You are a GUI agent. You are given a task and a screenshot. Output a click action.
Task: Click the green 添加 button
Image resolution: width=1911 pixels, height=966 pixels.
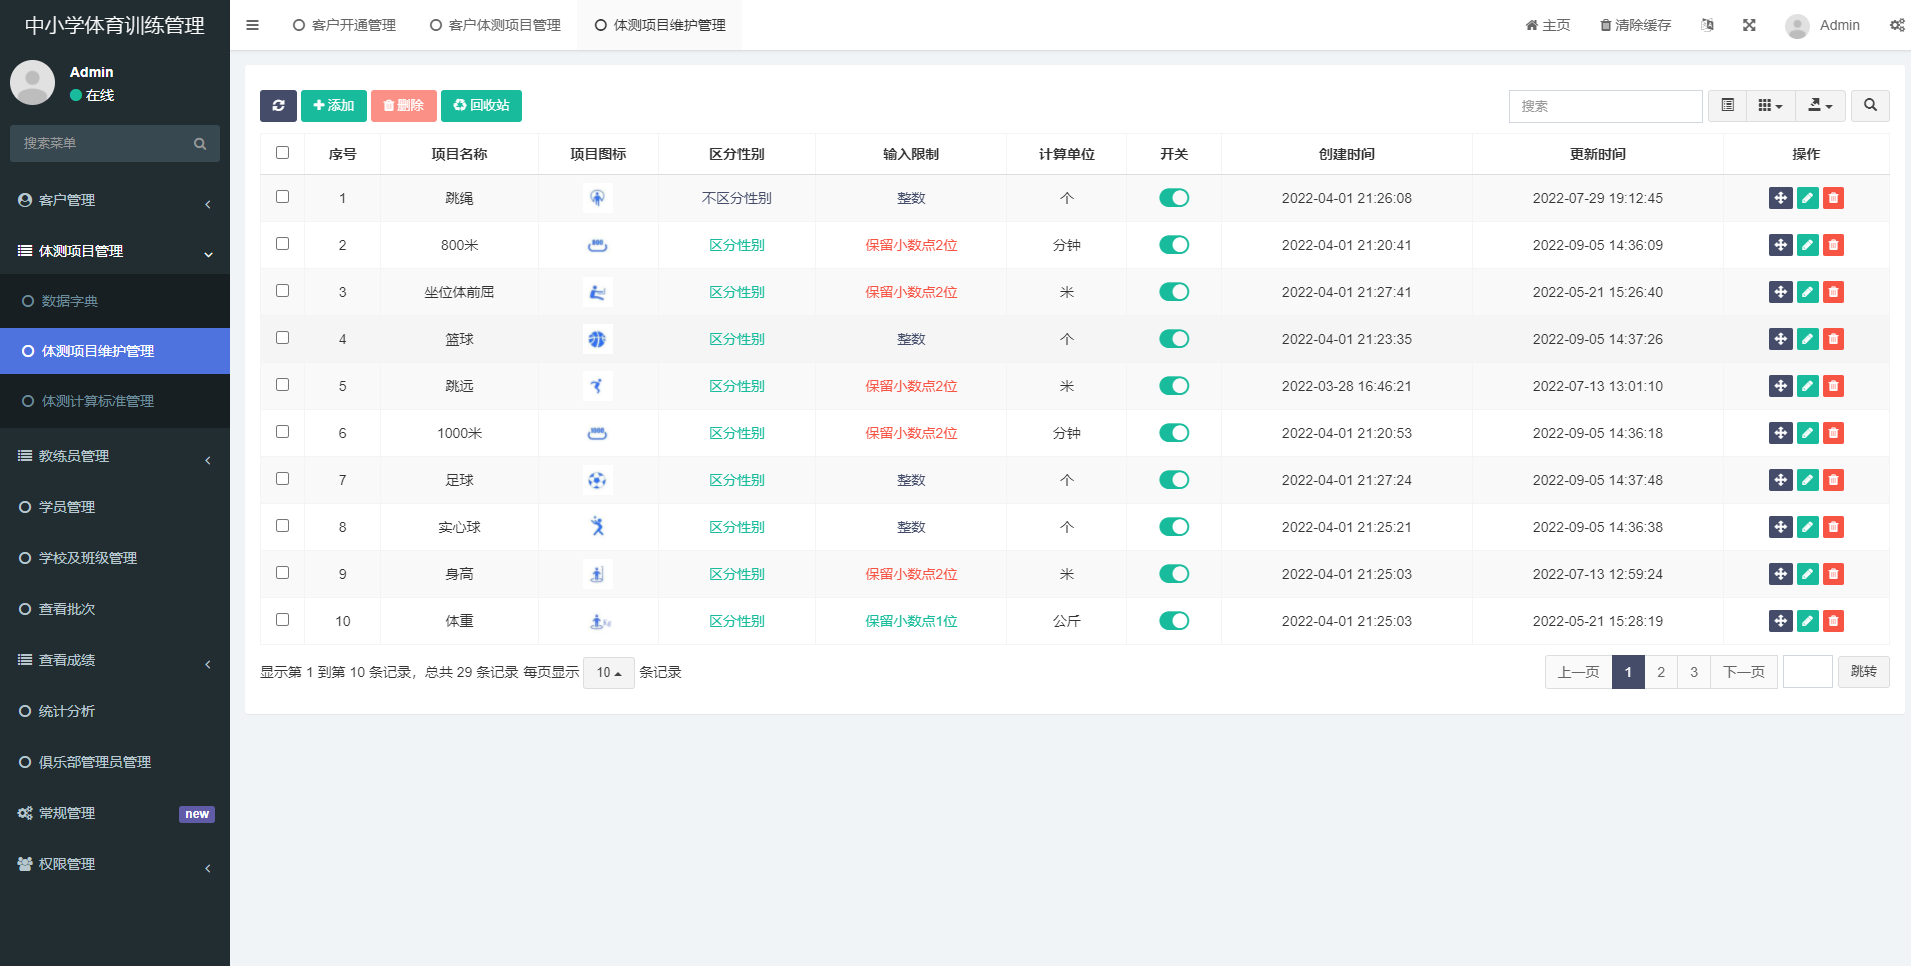click(x=333, y=106)
